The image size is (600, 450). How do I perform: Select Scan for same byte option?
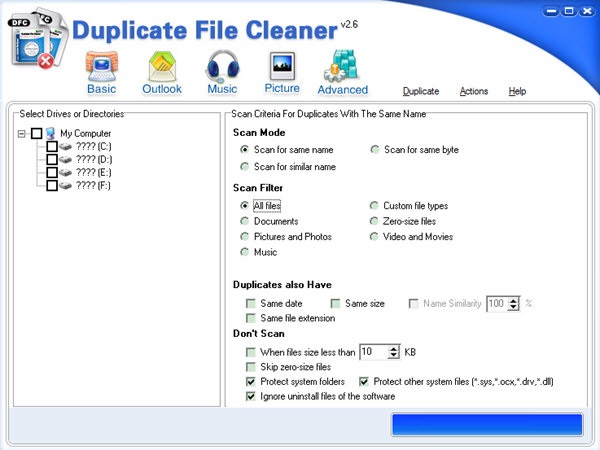tap(374, 149)
